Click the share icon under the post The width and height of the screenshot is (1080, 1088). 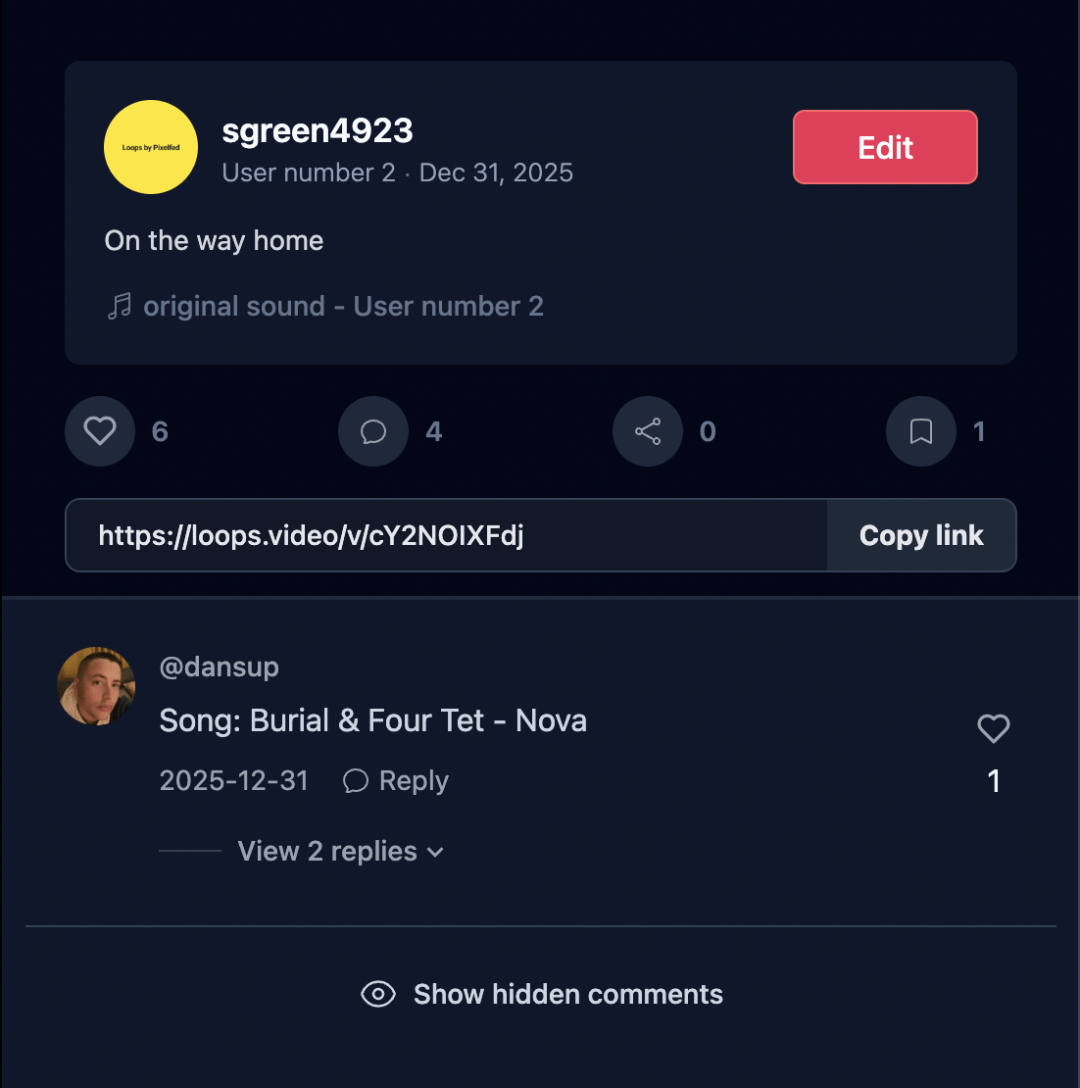pos(647,431)
